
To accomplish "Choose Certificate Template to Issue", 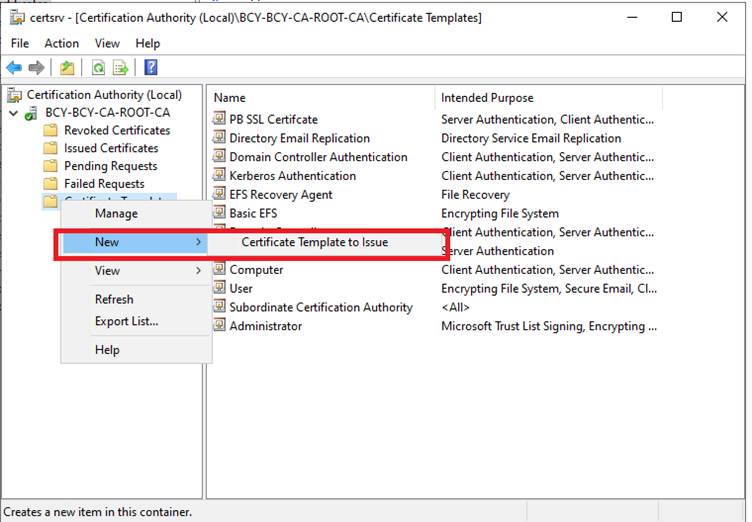I will [314, 242].
